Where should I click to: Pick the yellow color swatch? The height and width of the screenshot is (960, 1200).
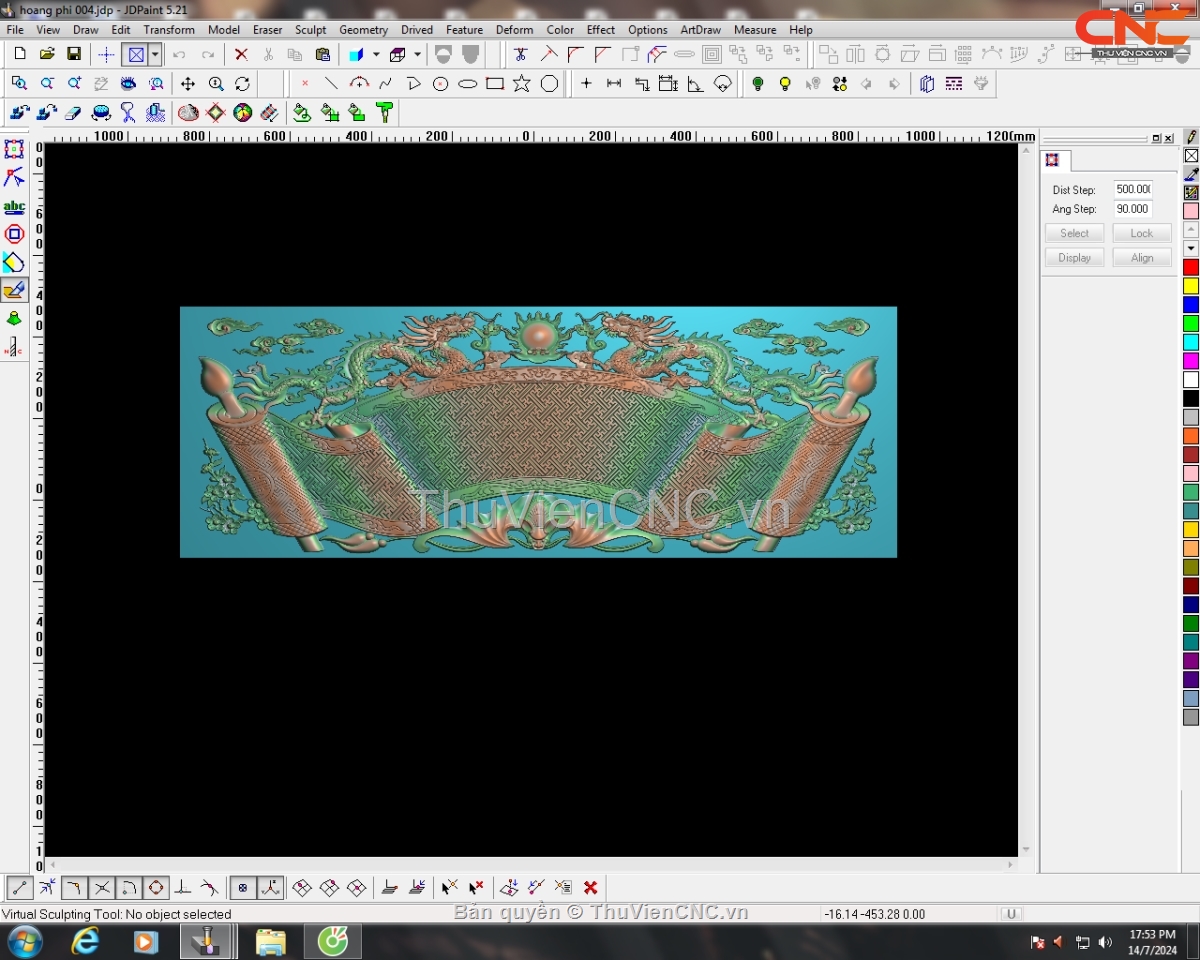1191,286
